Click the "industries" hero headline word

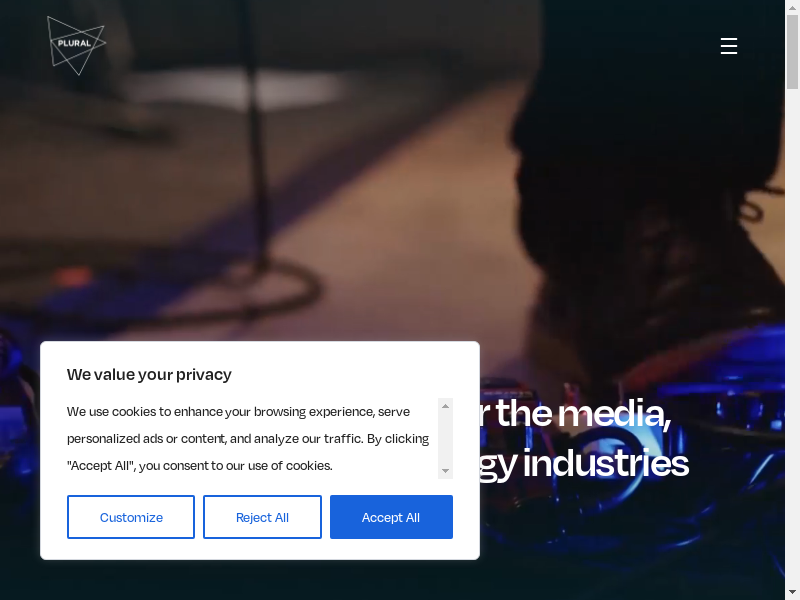point(606,463)
